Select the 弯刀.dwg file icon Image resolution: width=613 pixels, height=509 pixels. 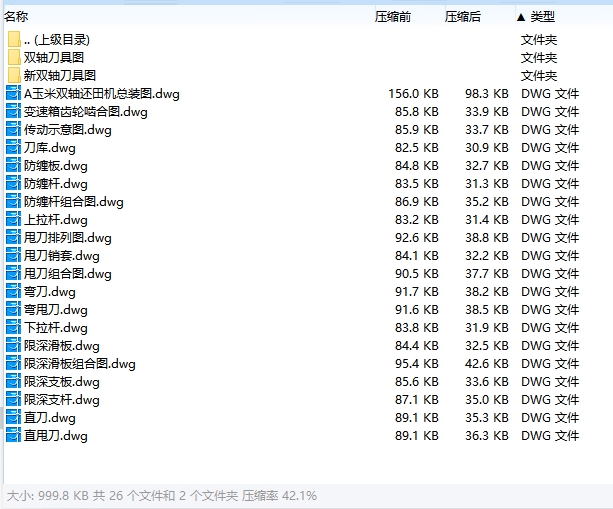pyautogui.click(x=13, y=291)
